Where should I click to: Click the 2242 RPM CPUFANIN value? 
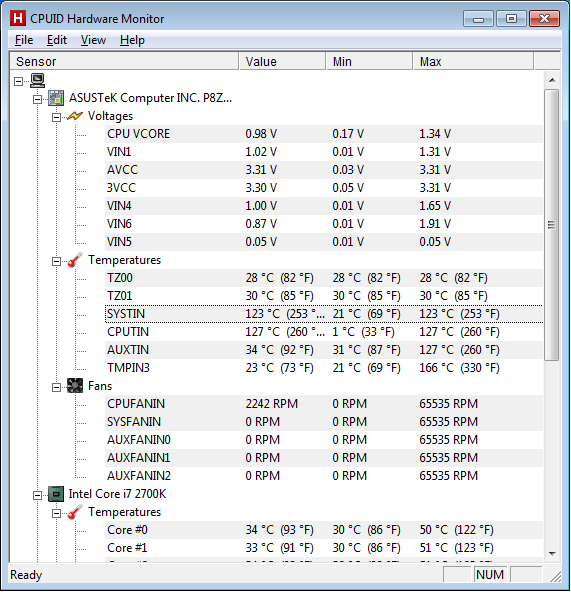coord(272,404)
